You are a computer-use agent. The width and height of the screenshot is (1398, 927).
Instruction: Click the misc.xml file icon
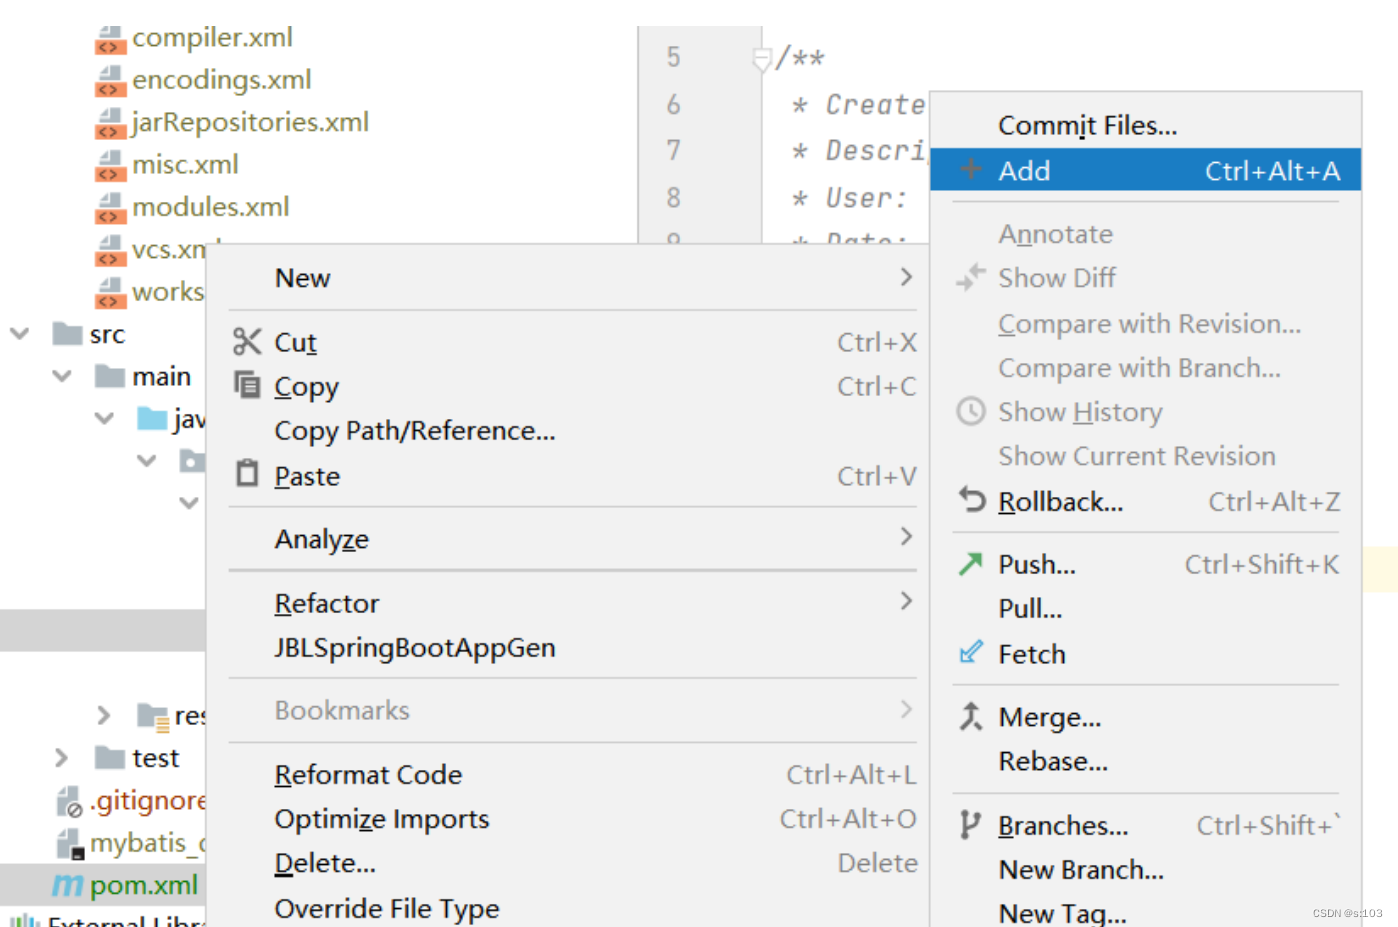pyautogui.click(x=110, y=166)
